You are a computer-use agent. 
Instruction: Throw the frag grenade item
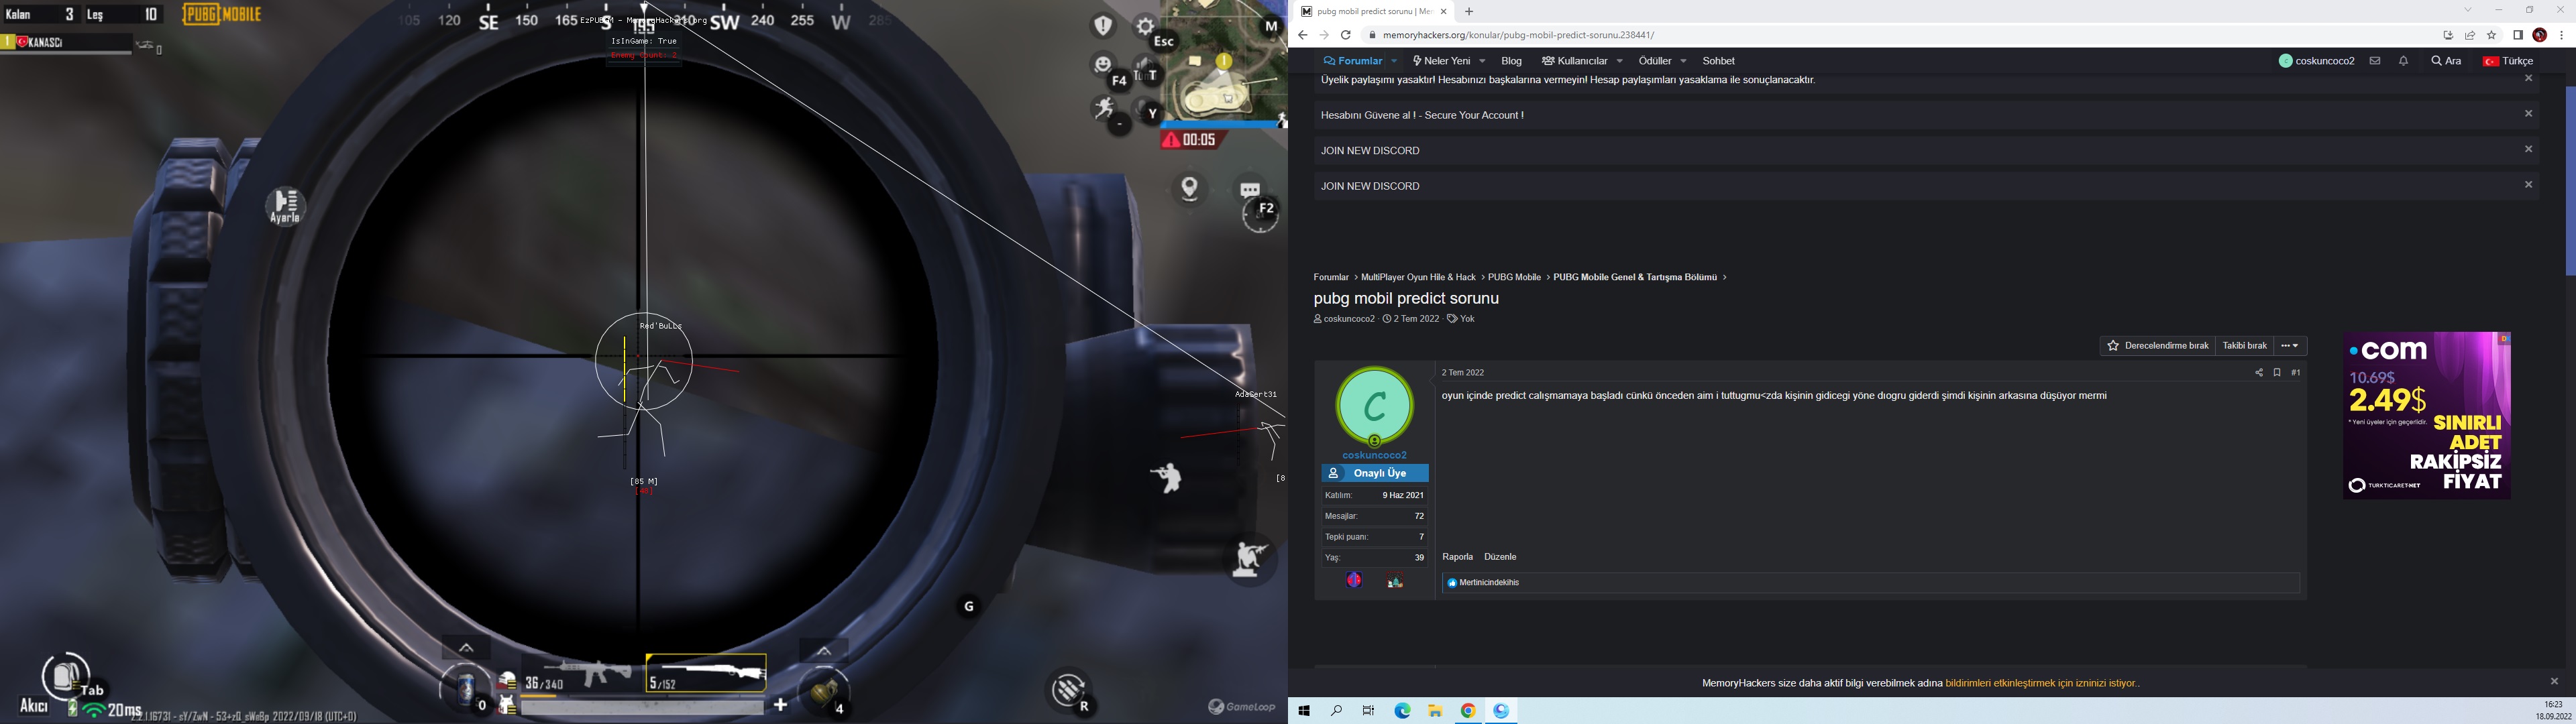(824, 691)
